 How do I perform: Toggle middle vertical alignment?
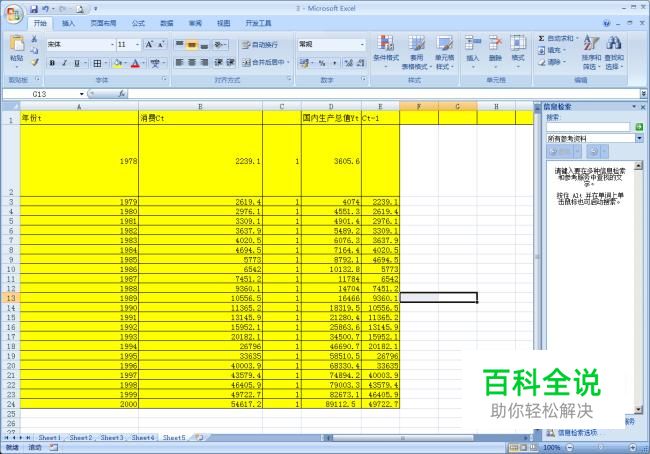(192, 44)
